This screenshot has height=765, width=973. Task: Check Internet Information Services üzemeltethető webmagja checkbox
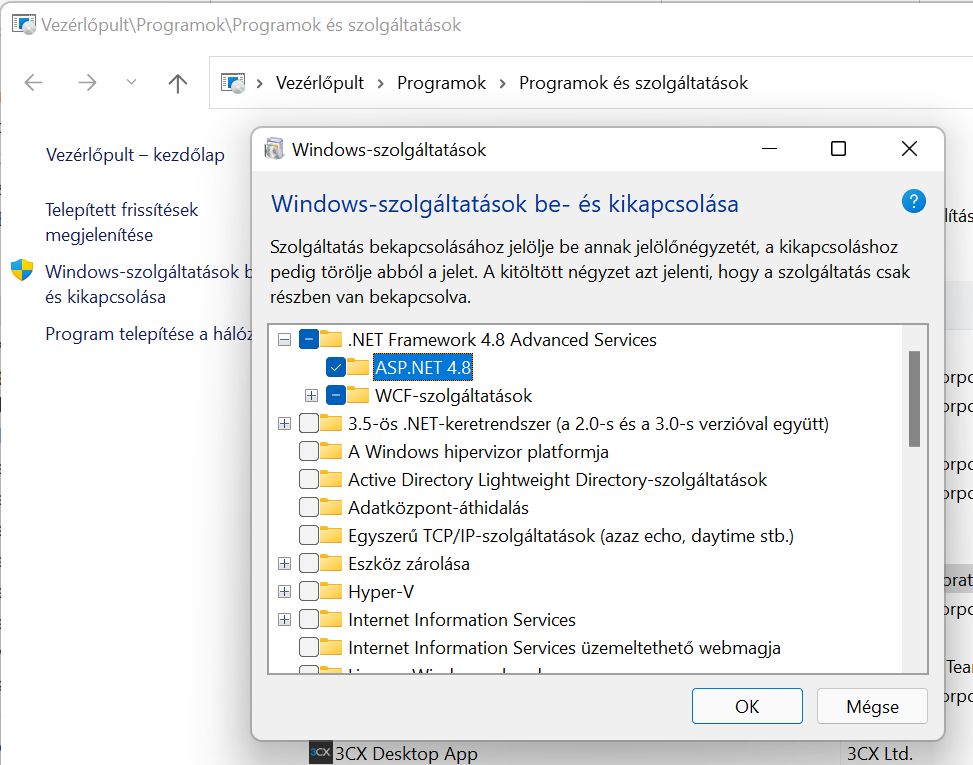click(308, 647)
